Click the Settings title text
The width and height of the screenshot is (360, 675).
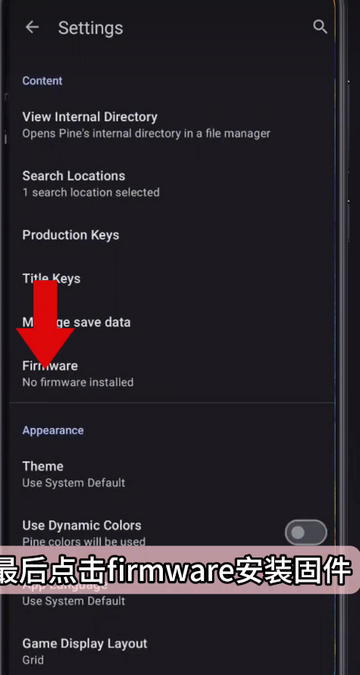(90, 28)
